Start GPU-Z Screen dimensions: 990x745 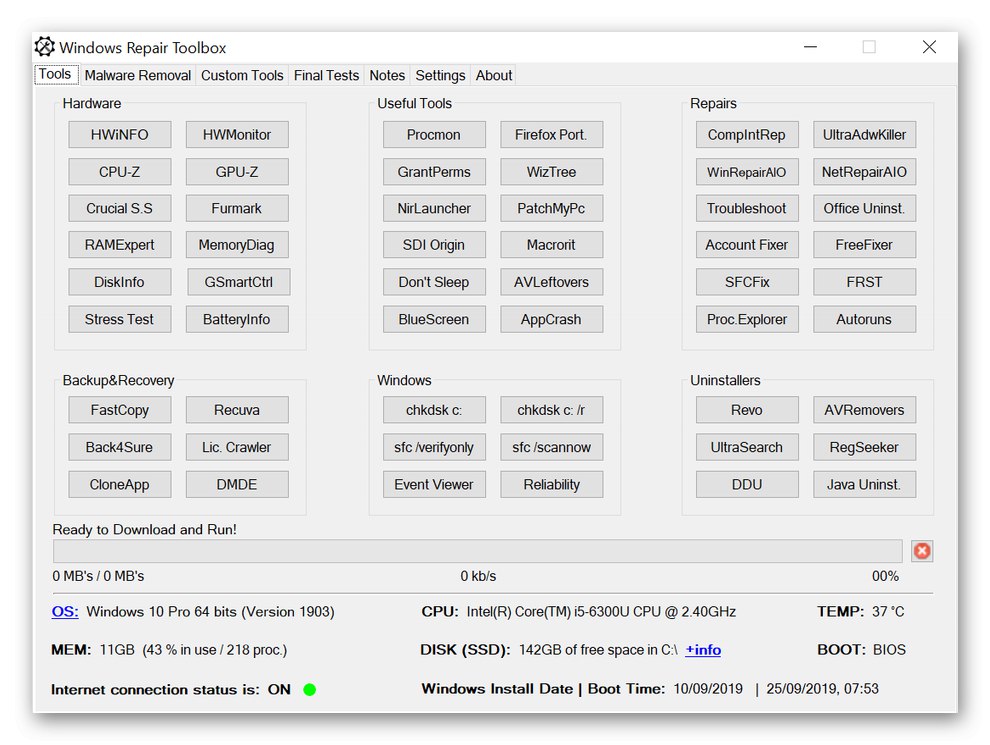[x=237, y=172]
